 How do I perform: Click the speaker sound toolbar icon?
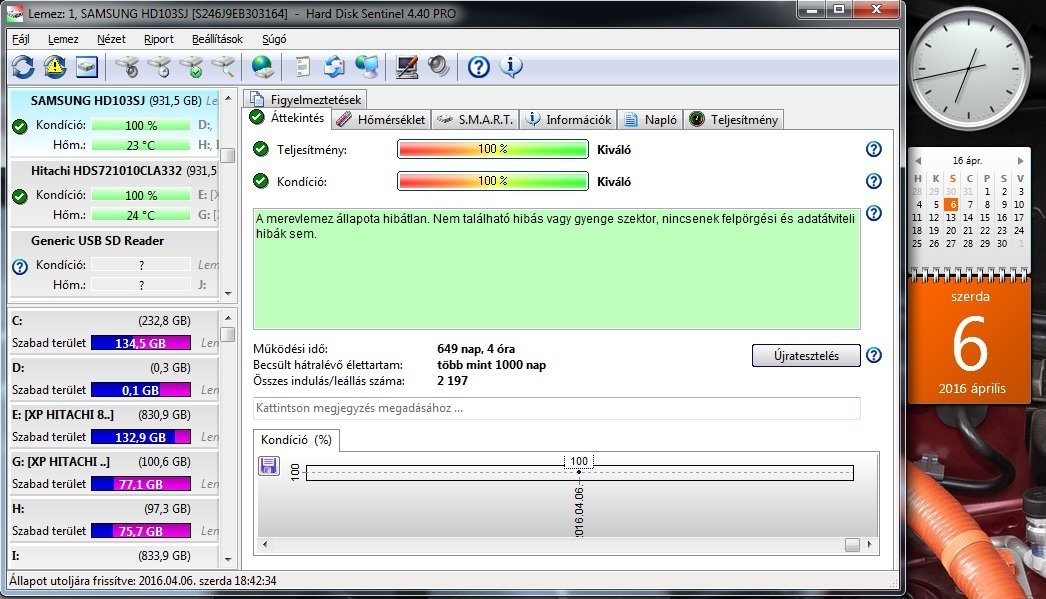click(x=438, y=67)
